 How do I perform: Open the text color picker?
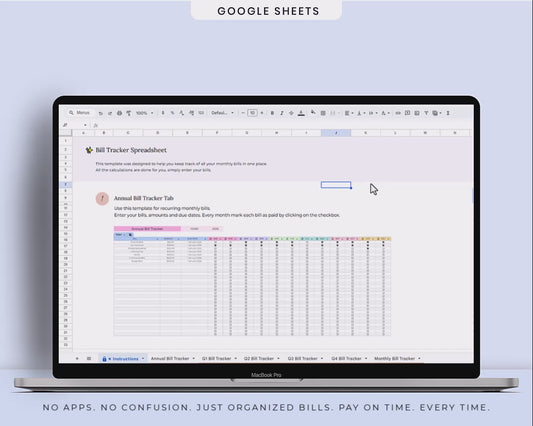point(301,113)
